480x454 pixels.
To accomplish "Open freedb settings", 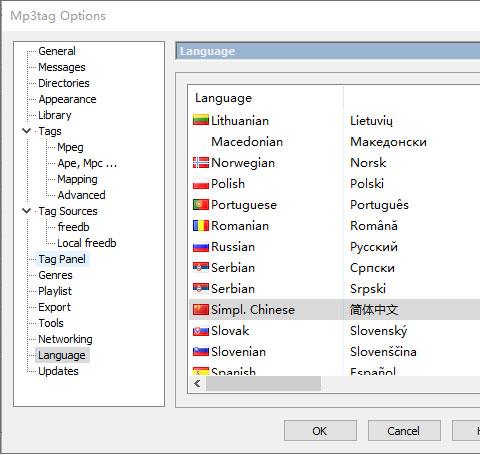I will 73,227.
